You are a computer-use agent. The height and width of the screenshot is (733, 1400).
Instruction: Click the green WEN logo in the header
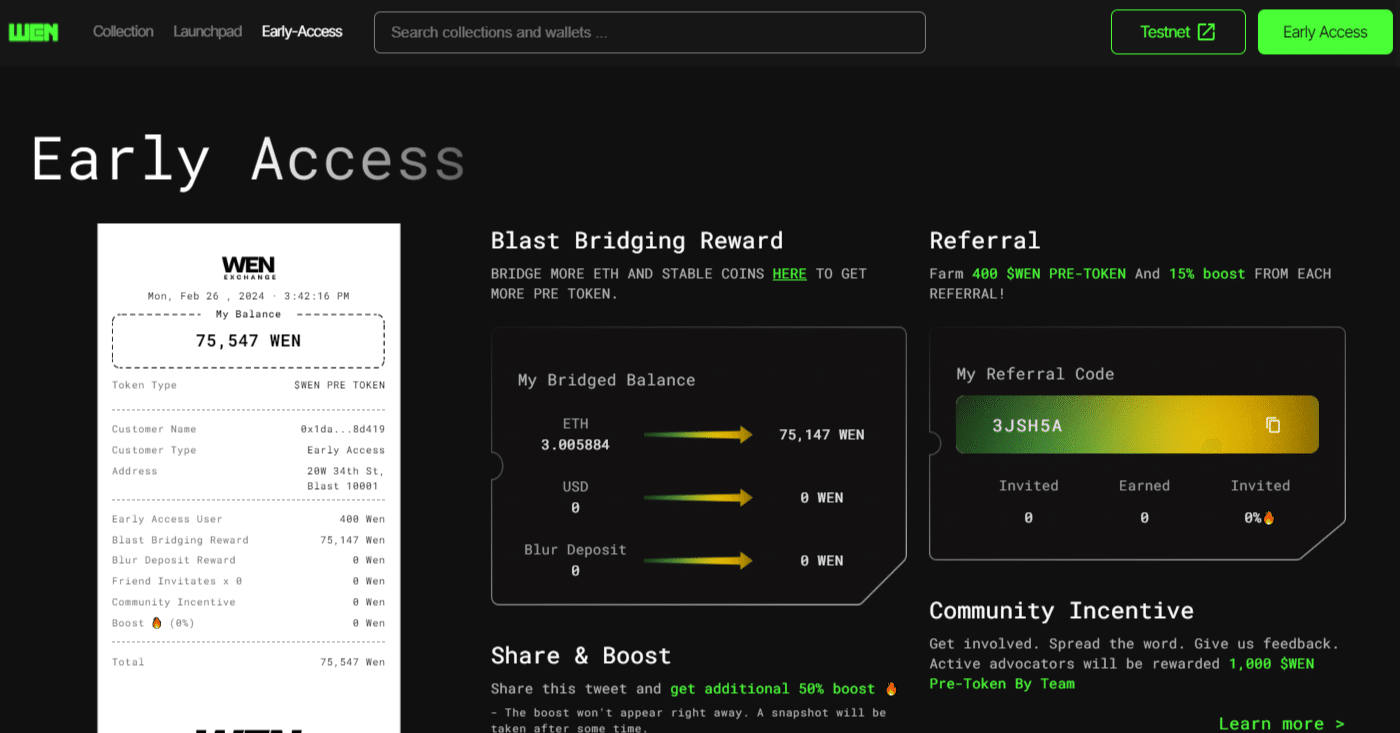click(34, 32)
